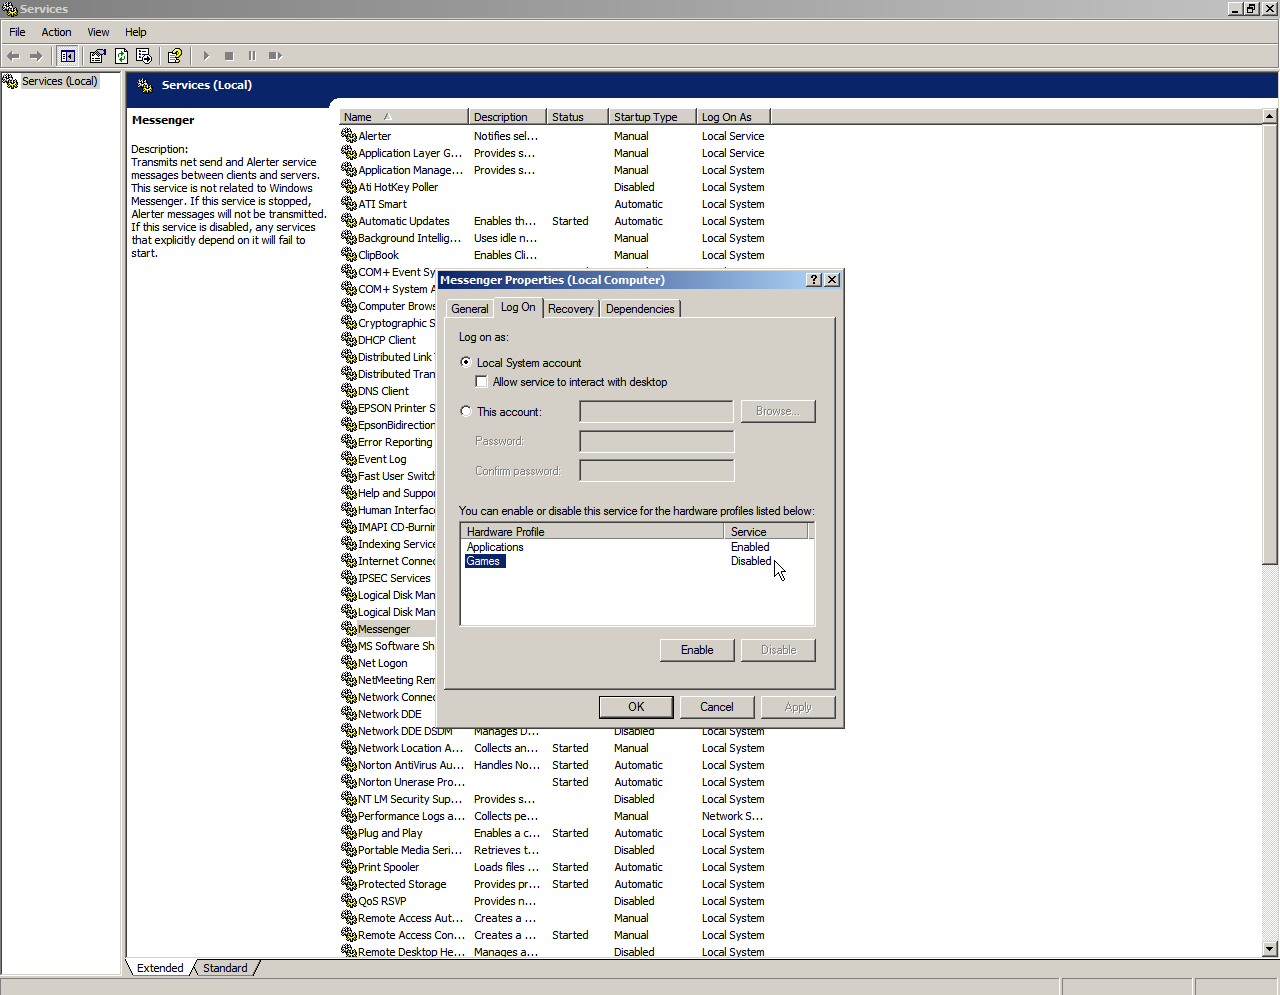Open the Action menu
The width and height of the screenshot is (1280, 995).
56,32
